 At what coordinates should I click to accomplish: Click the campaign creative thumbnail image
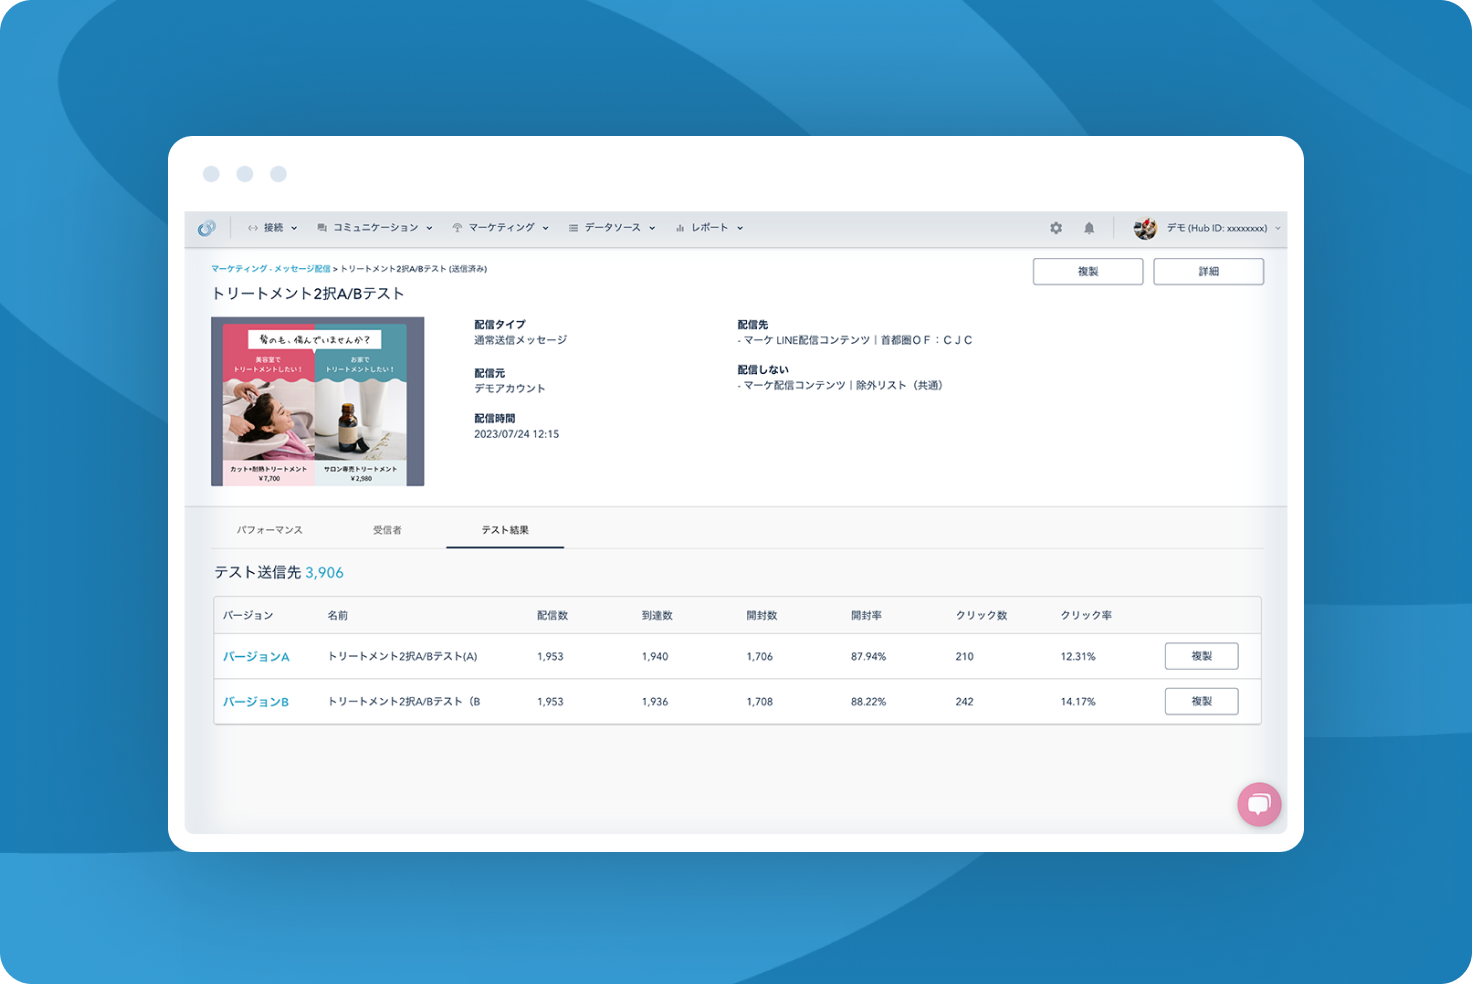317,401
